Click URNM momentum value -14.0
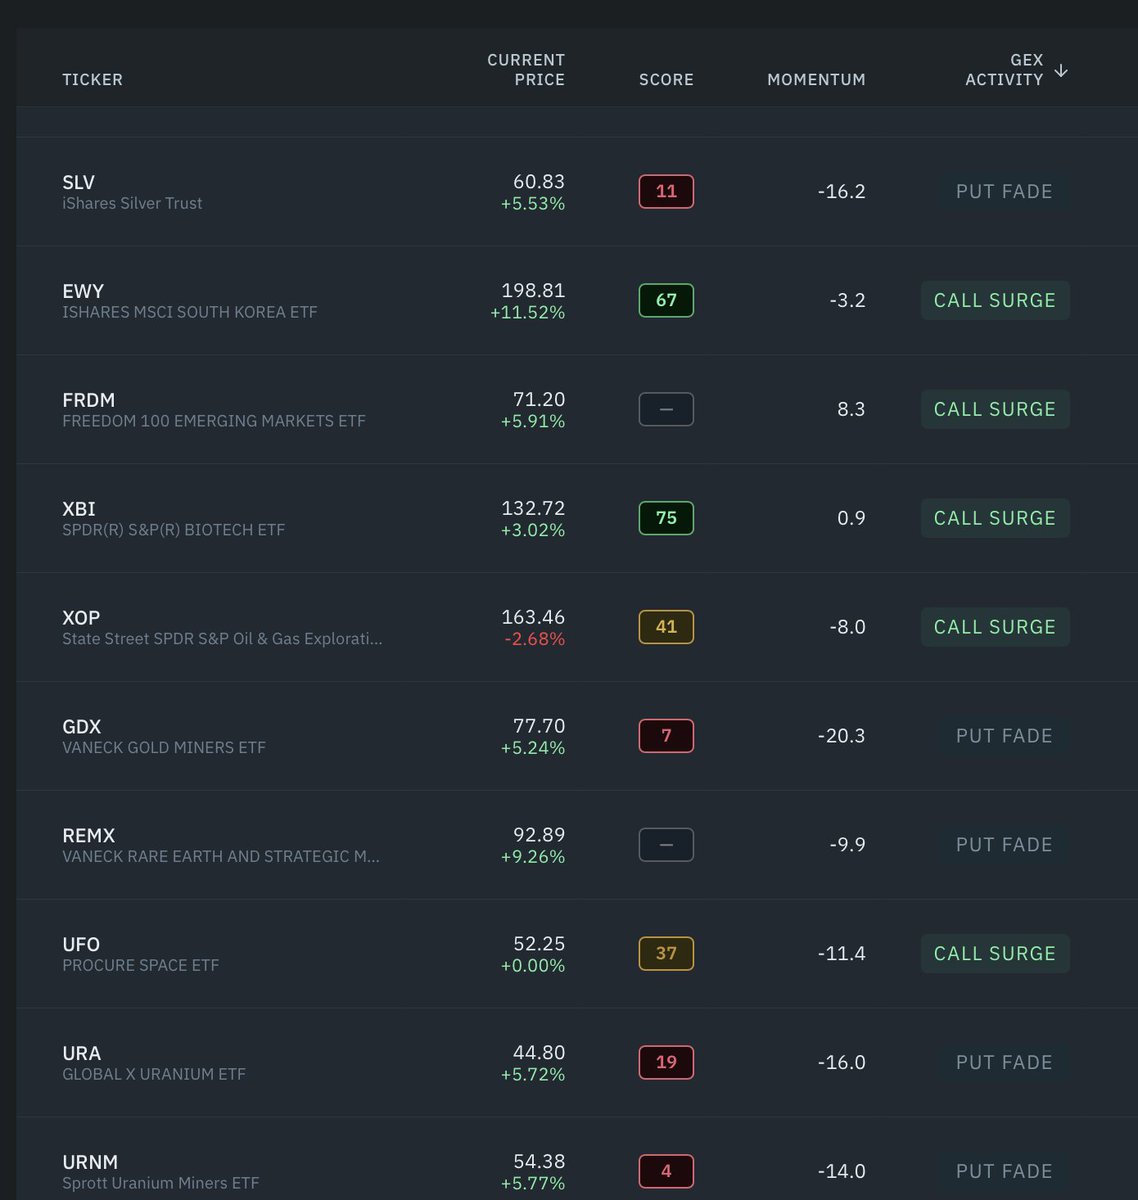Screen dimensions: 1138x1200 click(841, 1172)
